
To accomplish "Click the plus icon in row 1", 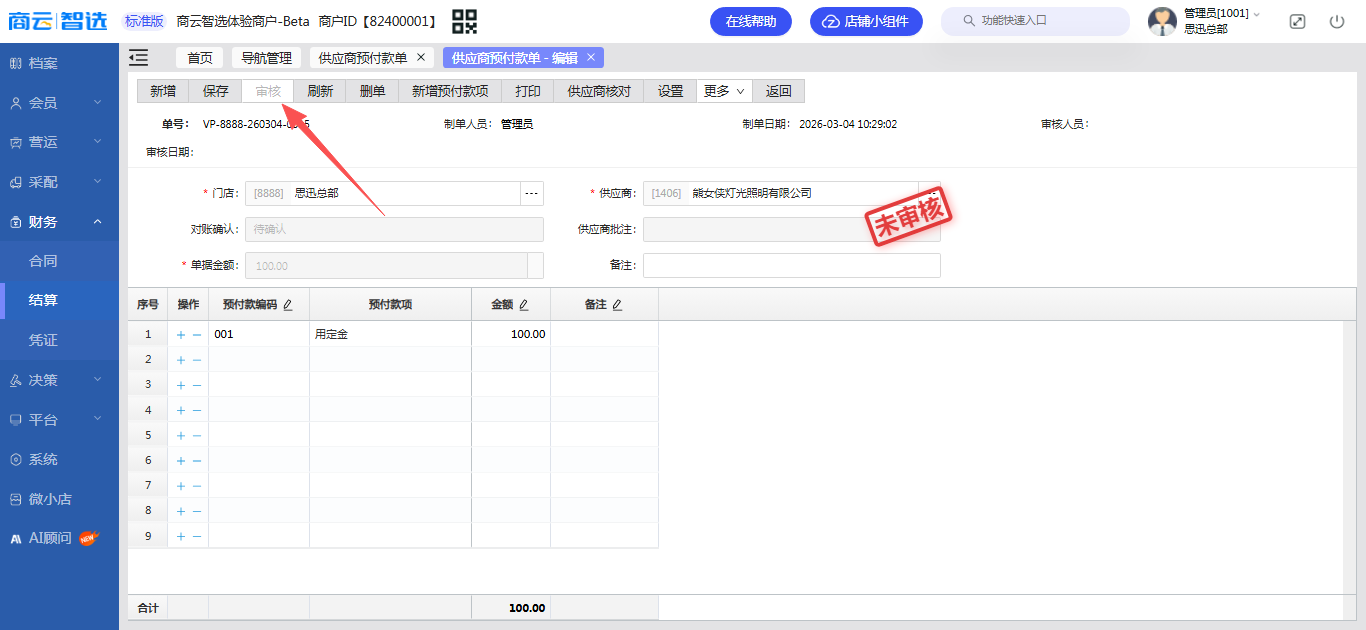I will [x=181, y=335].
